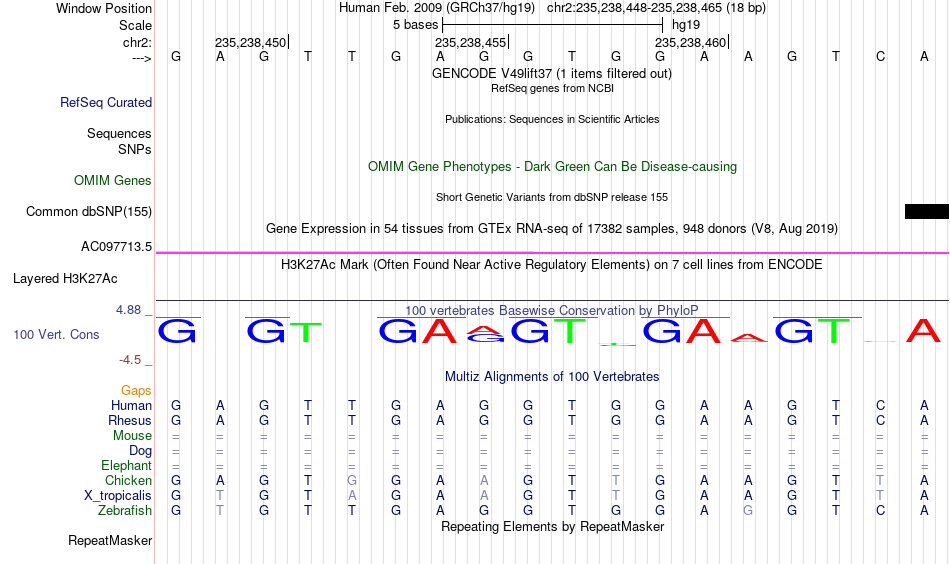Click the hg19 label beside the scale bar
This screenshot has width=950, height=564.
coord(686,25)
